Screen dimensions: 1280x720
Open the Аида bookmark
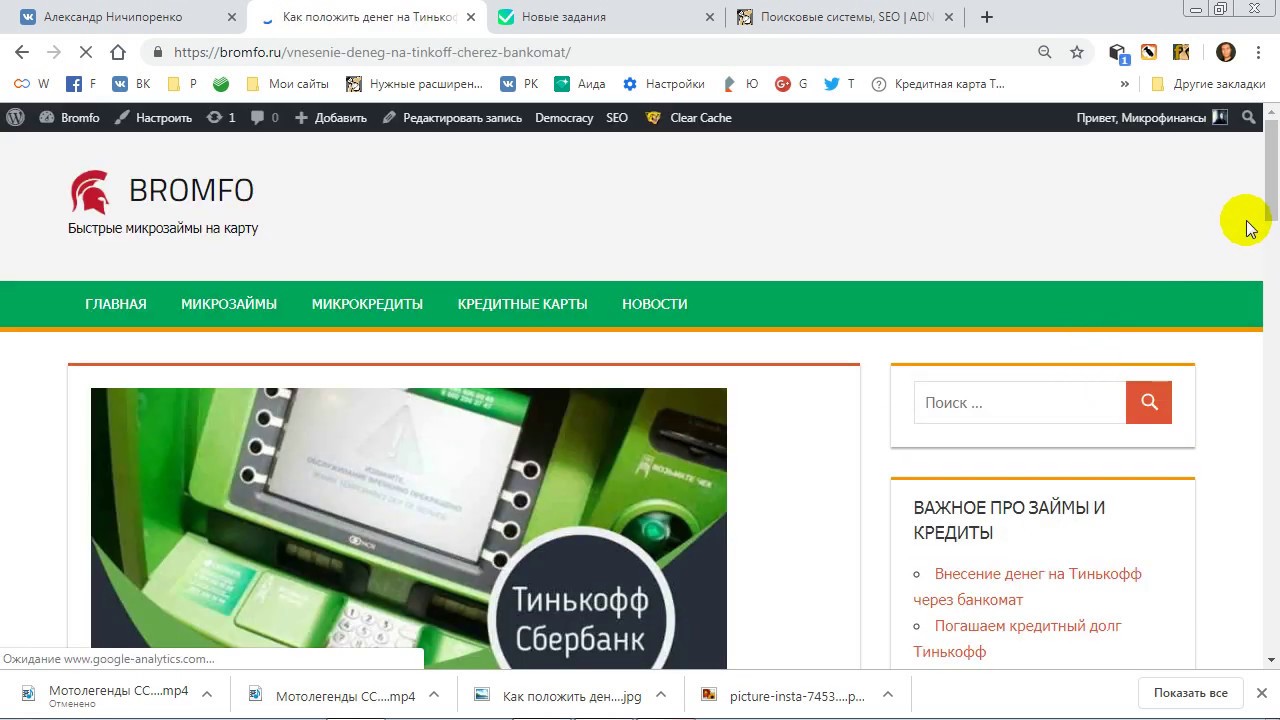580,84
